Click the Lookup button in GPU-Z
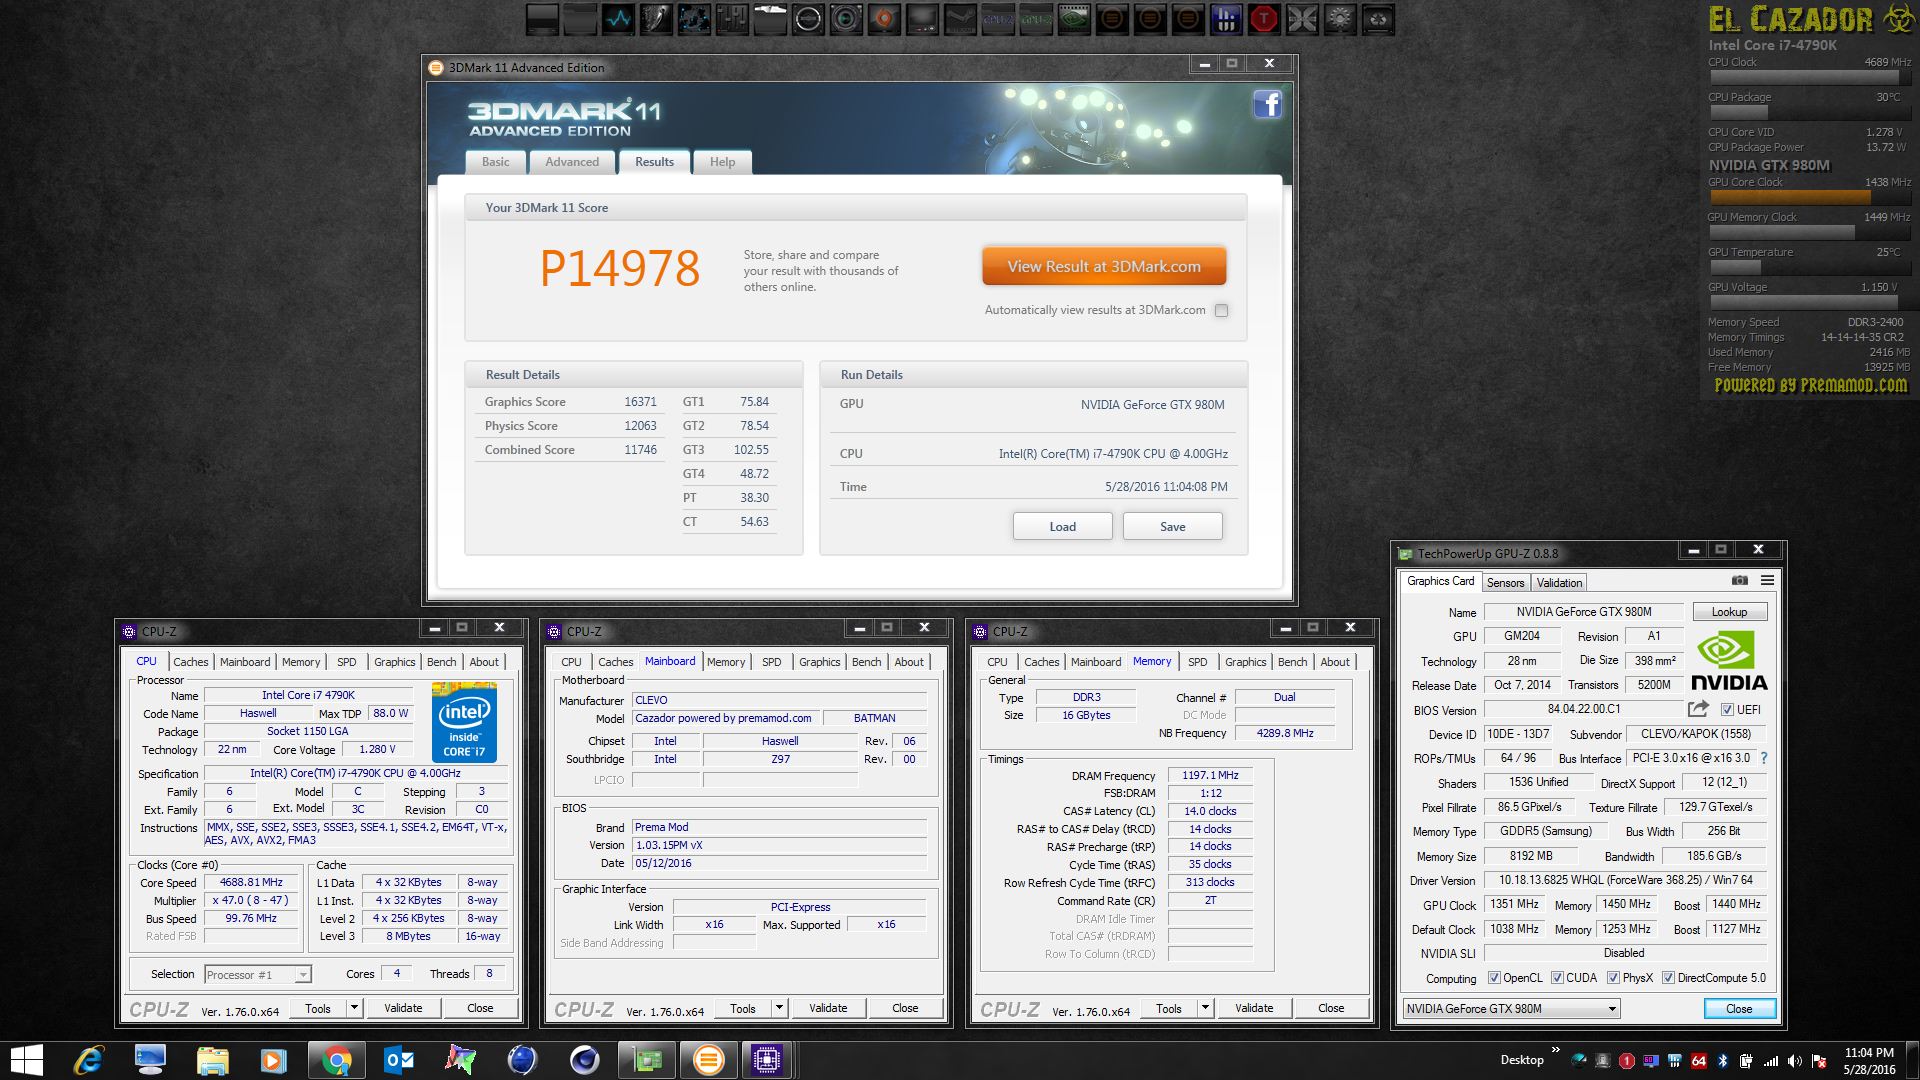 [1729, 612]
